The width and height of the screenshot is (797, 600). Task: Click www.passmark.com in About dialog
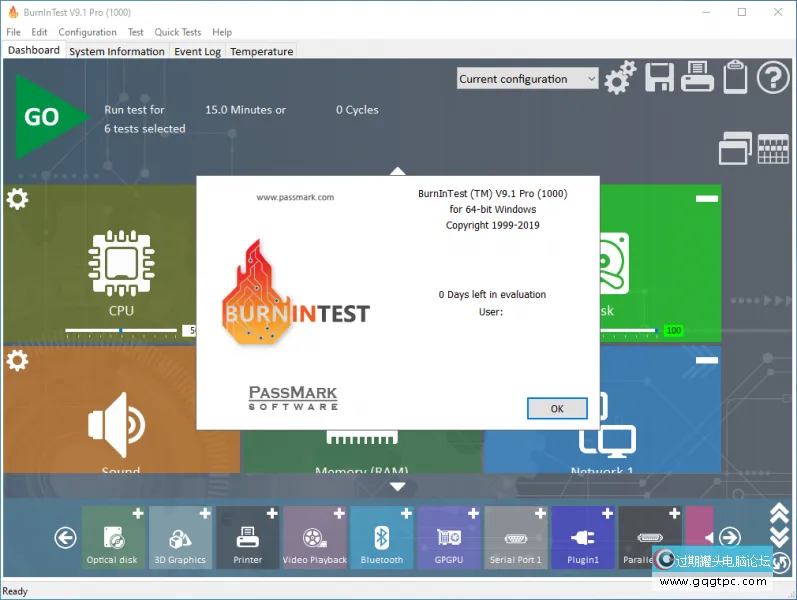coord(295,197)
